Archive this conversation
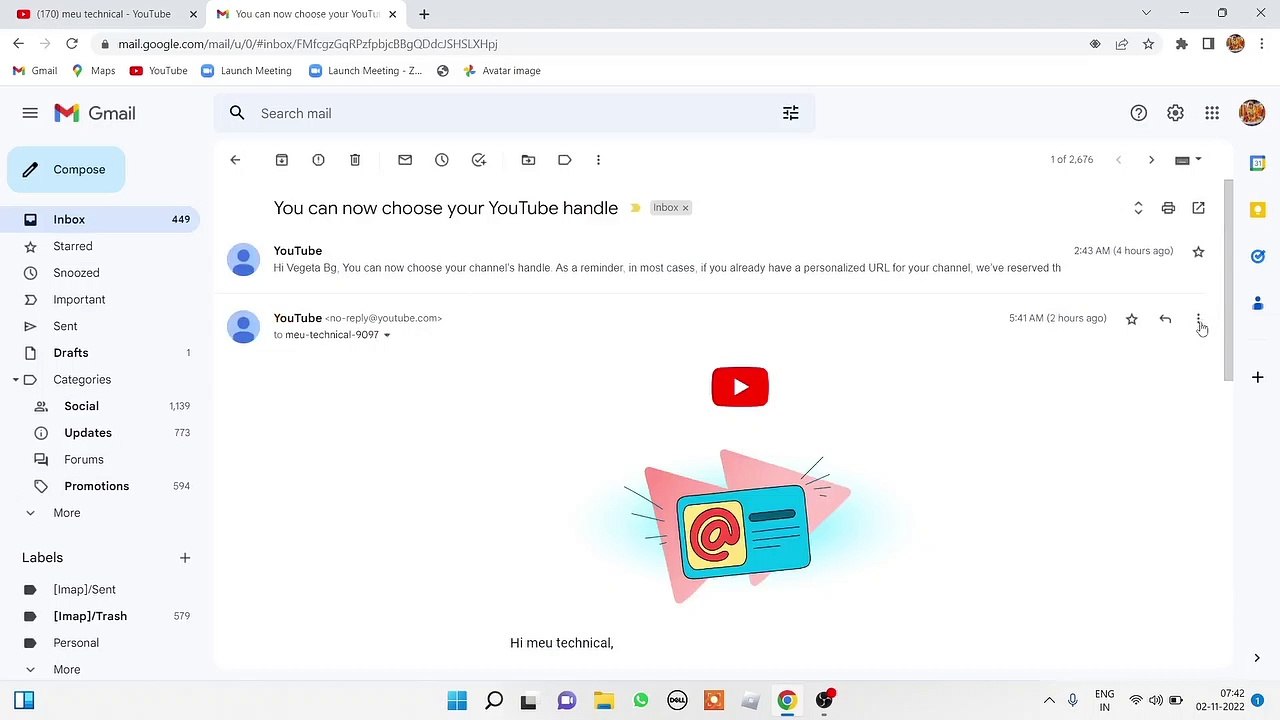1280x720 pixels. 282,160
